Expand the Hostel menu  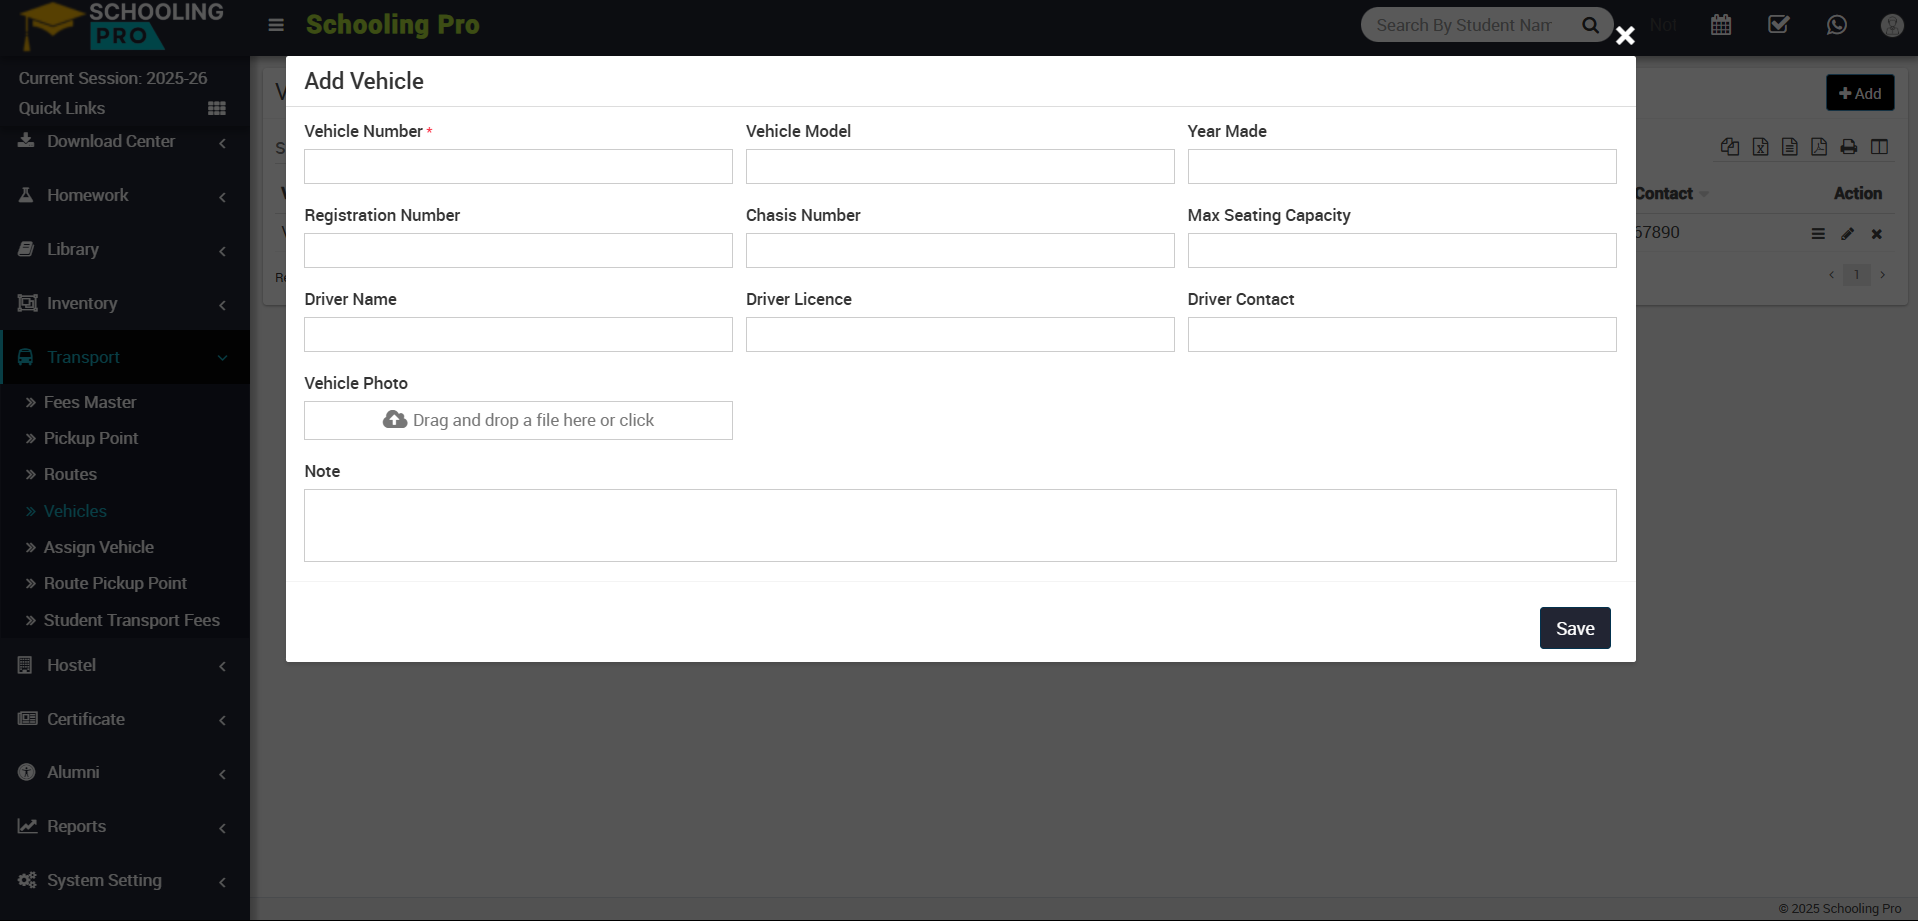click(x=124, y=666)
